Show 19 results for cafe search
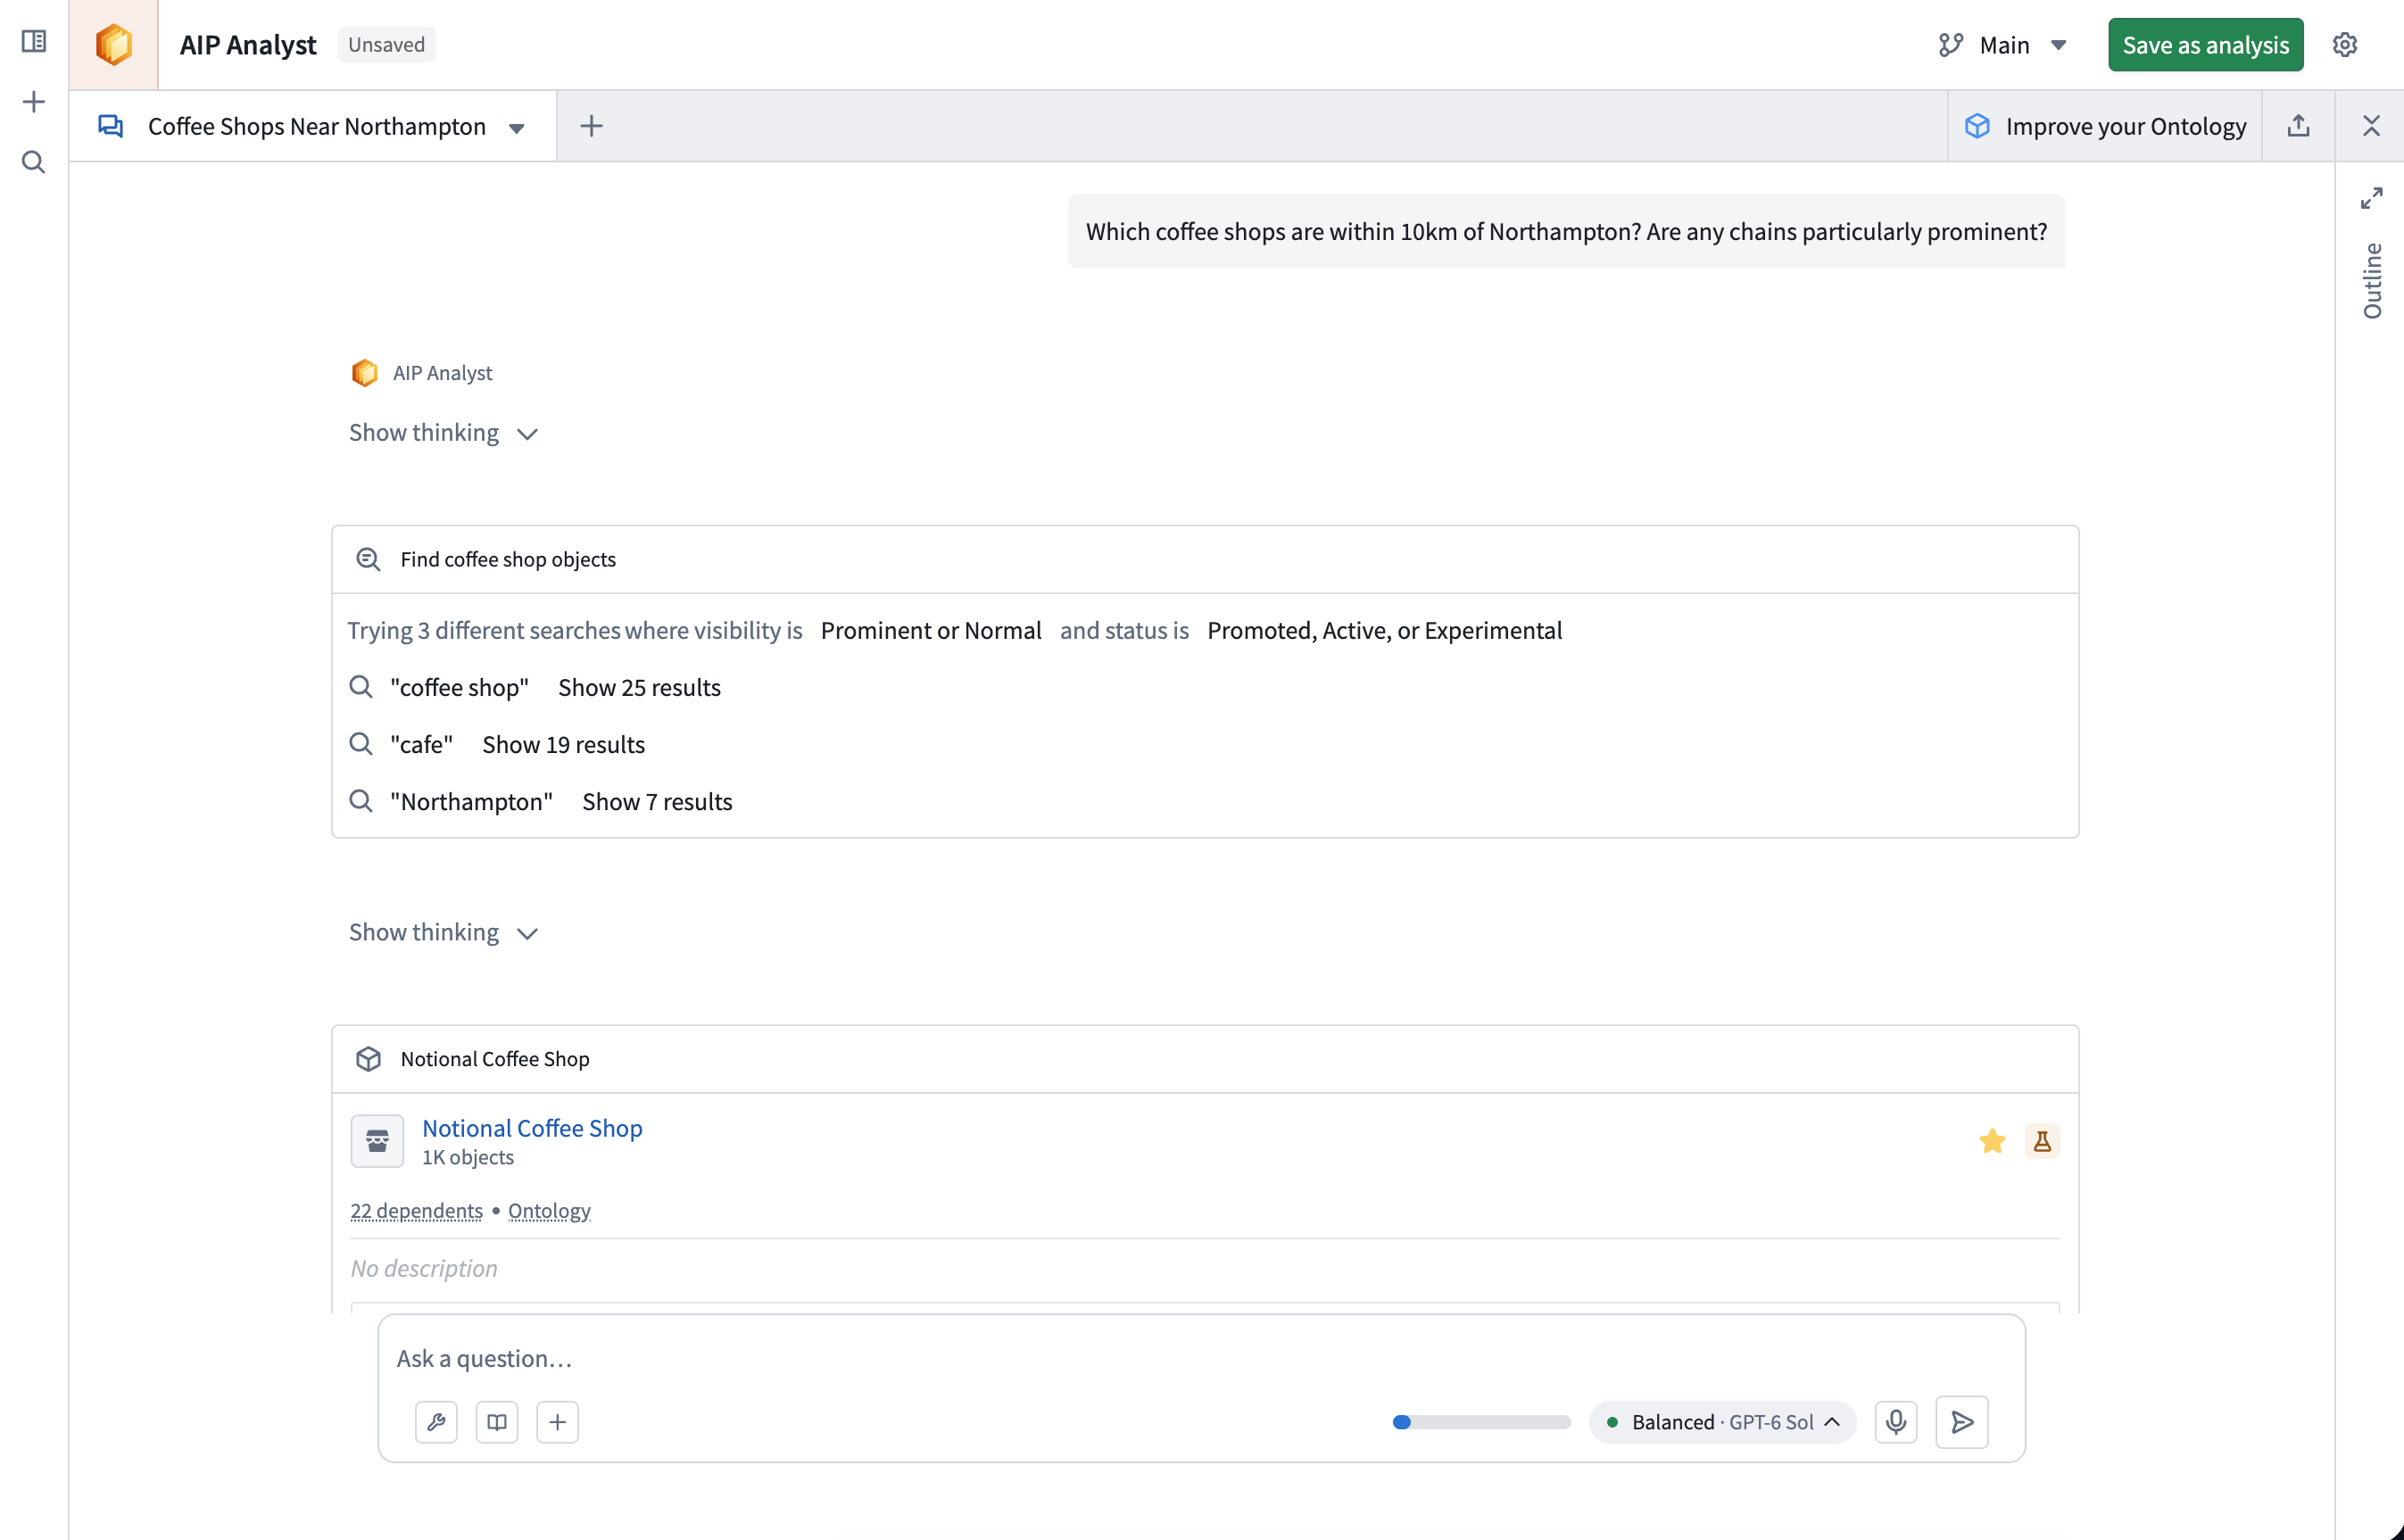 click(563, 744)
